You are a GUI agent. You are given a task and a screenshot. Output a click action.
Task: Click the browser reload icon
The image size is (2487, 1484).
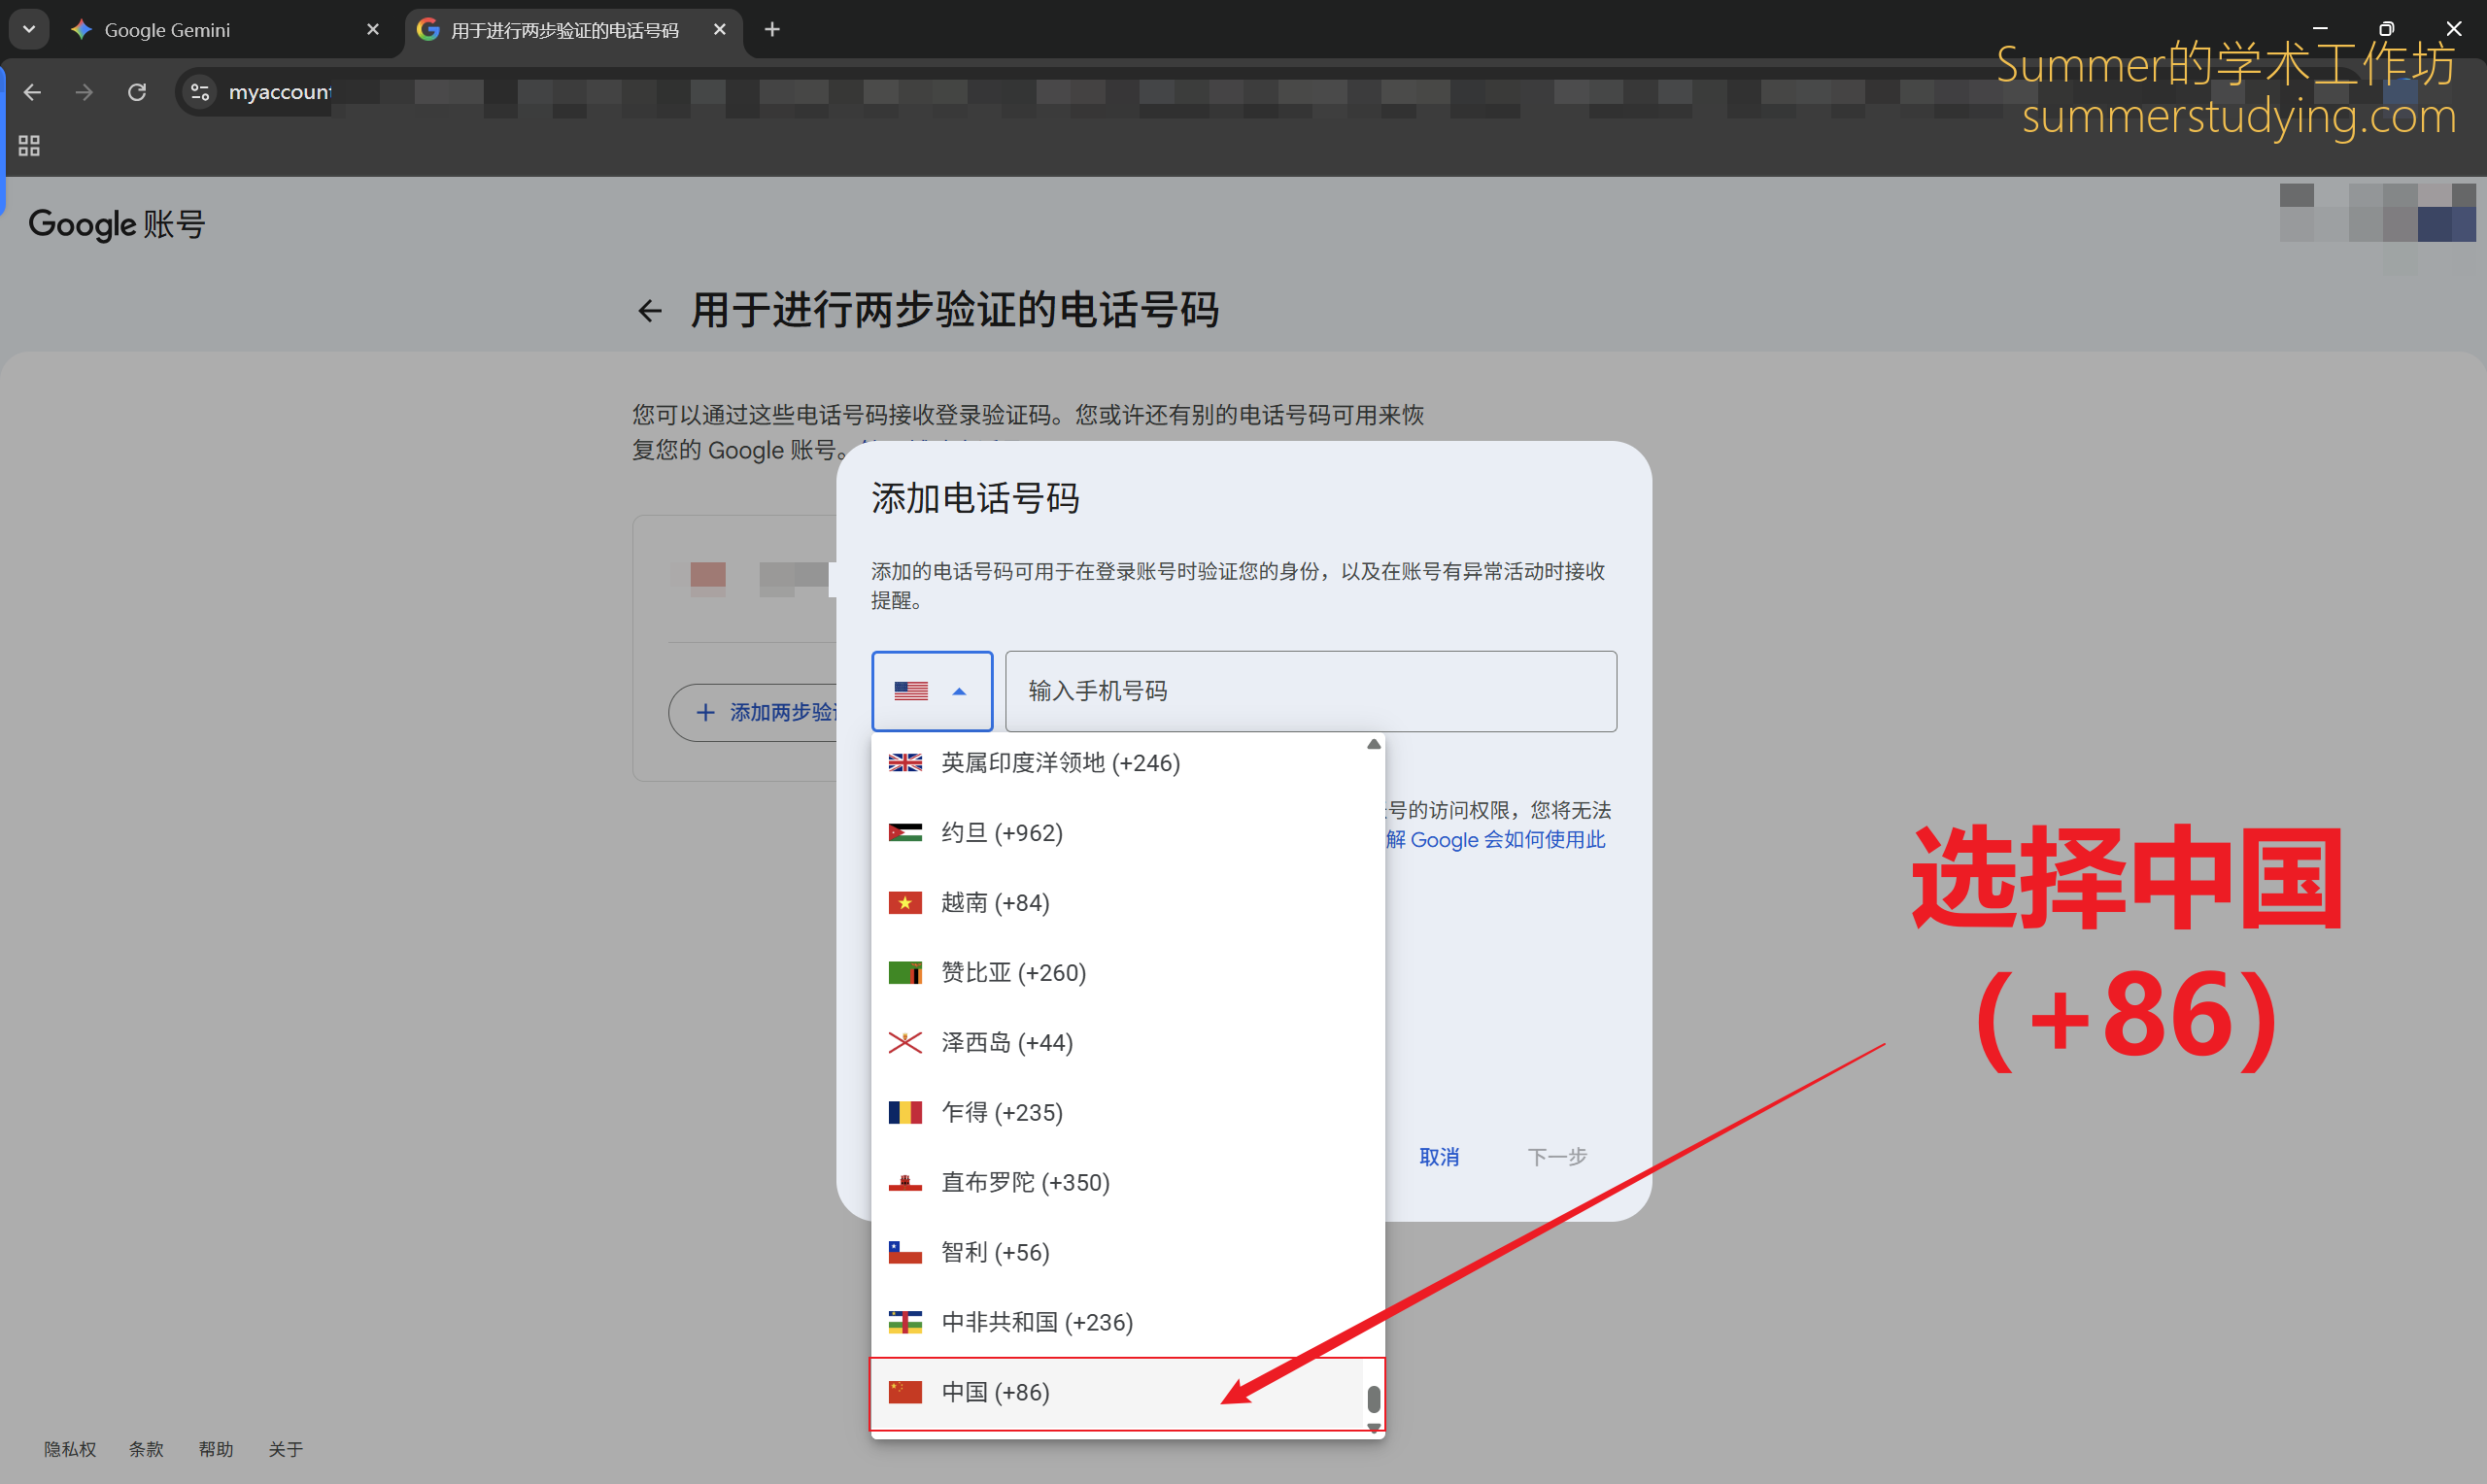137,92
